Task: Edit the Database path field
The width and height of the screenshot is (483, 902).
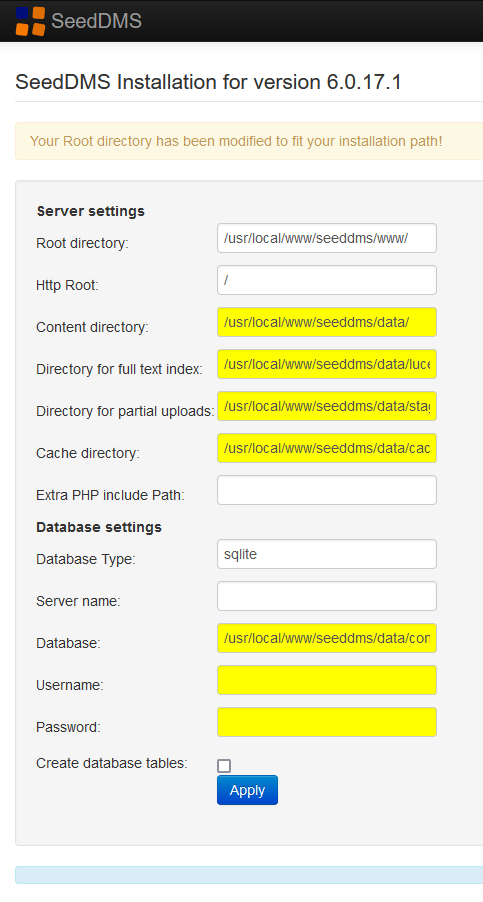Action: [x=327, y=638]
